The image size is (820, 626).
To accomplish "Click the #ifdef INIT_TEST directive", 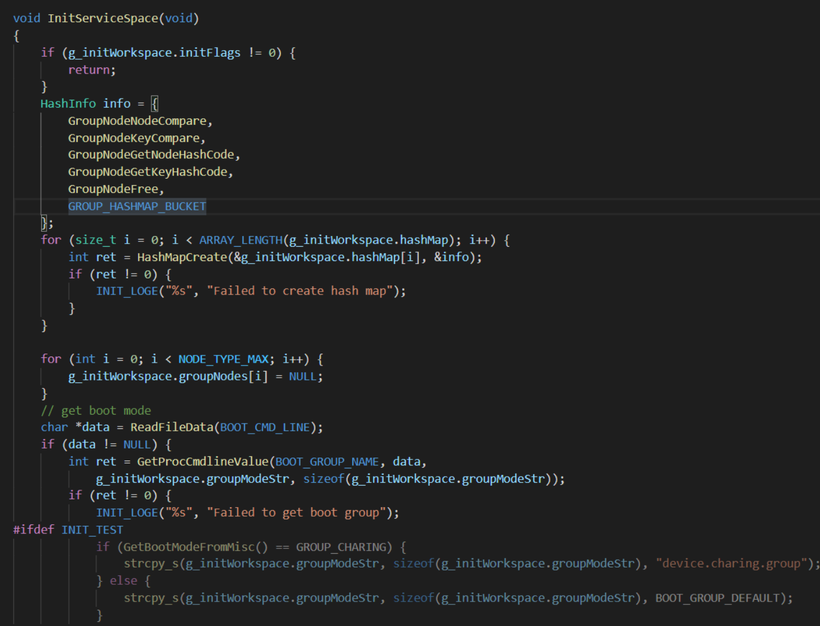I will [68, 530].
